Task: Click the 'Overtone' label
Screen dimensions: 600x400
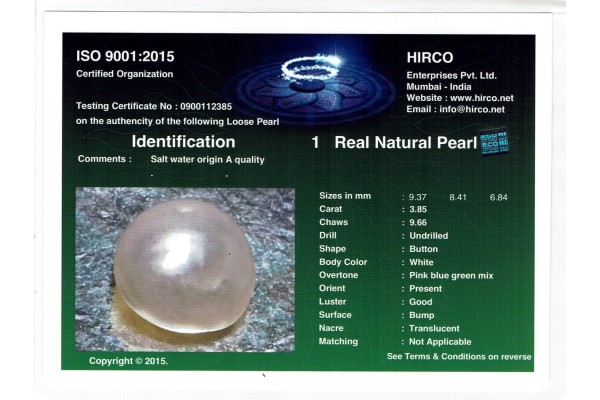Action: (338, 275)
